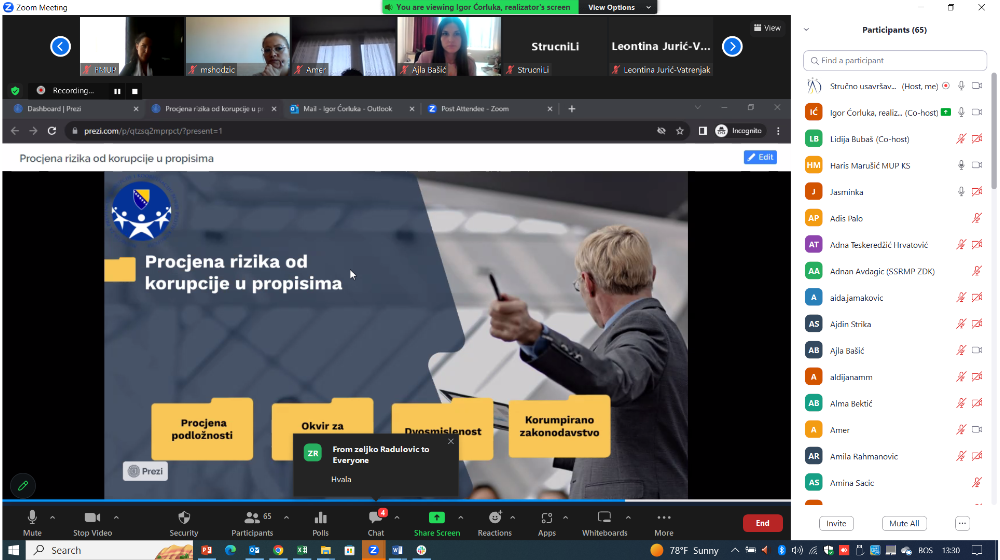The width and height of the screenshot is (1000, 560).
Task: Bookmark the page with star icon
Action: click(x=680, y=131)
